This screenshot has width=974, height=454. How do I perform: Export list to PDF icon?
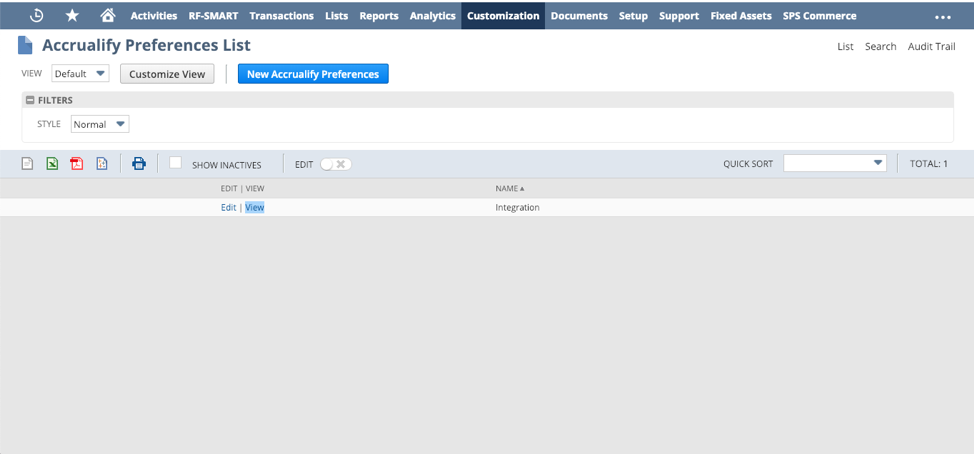point(77,163)
